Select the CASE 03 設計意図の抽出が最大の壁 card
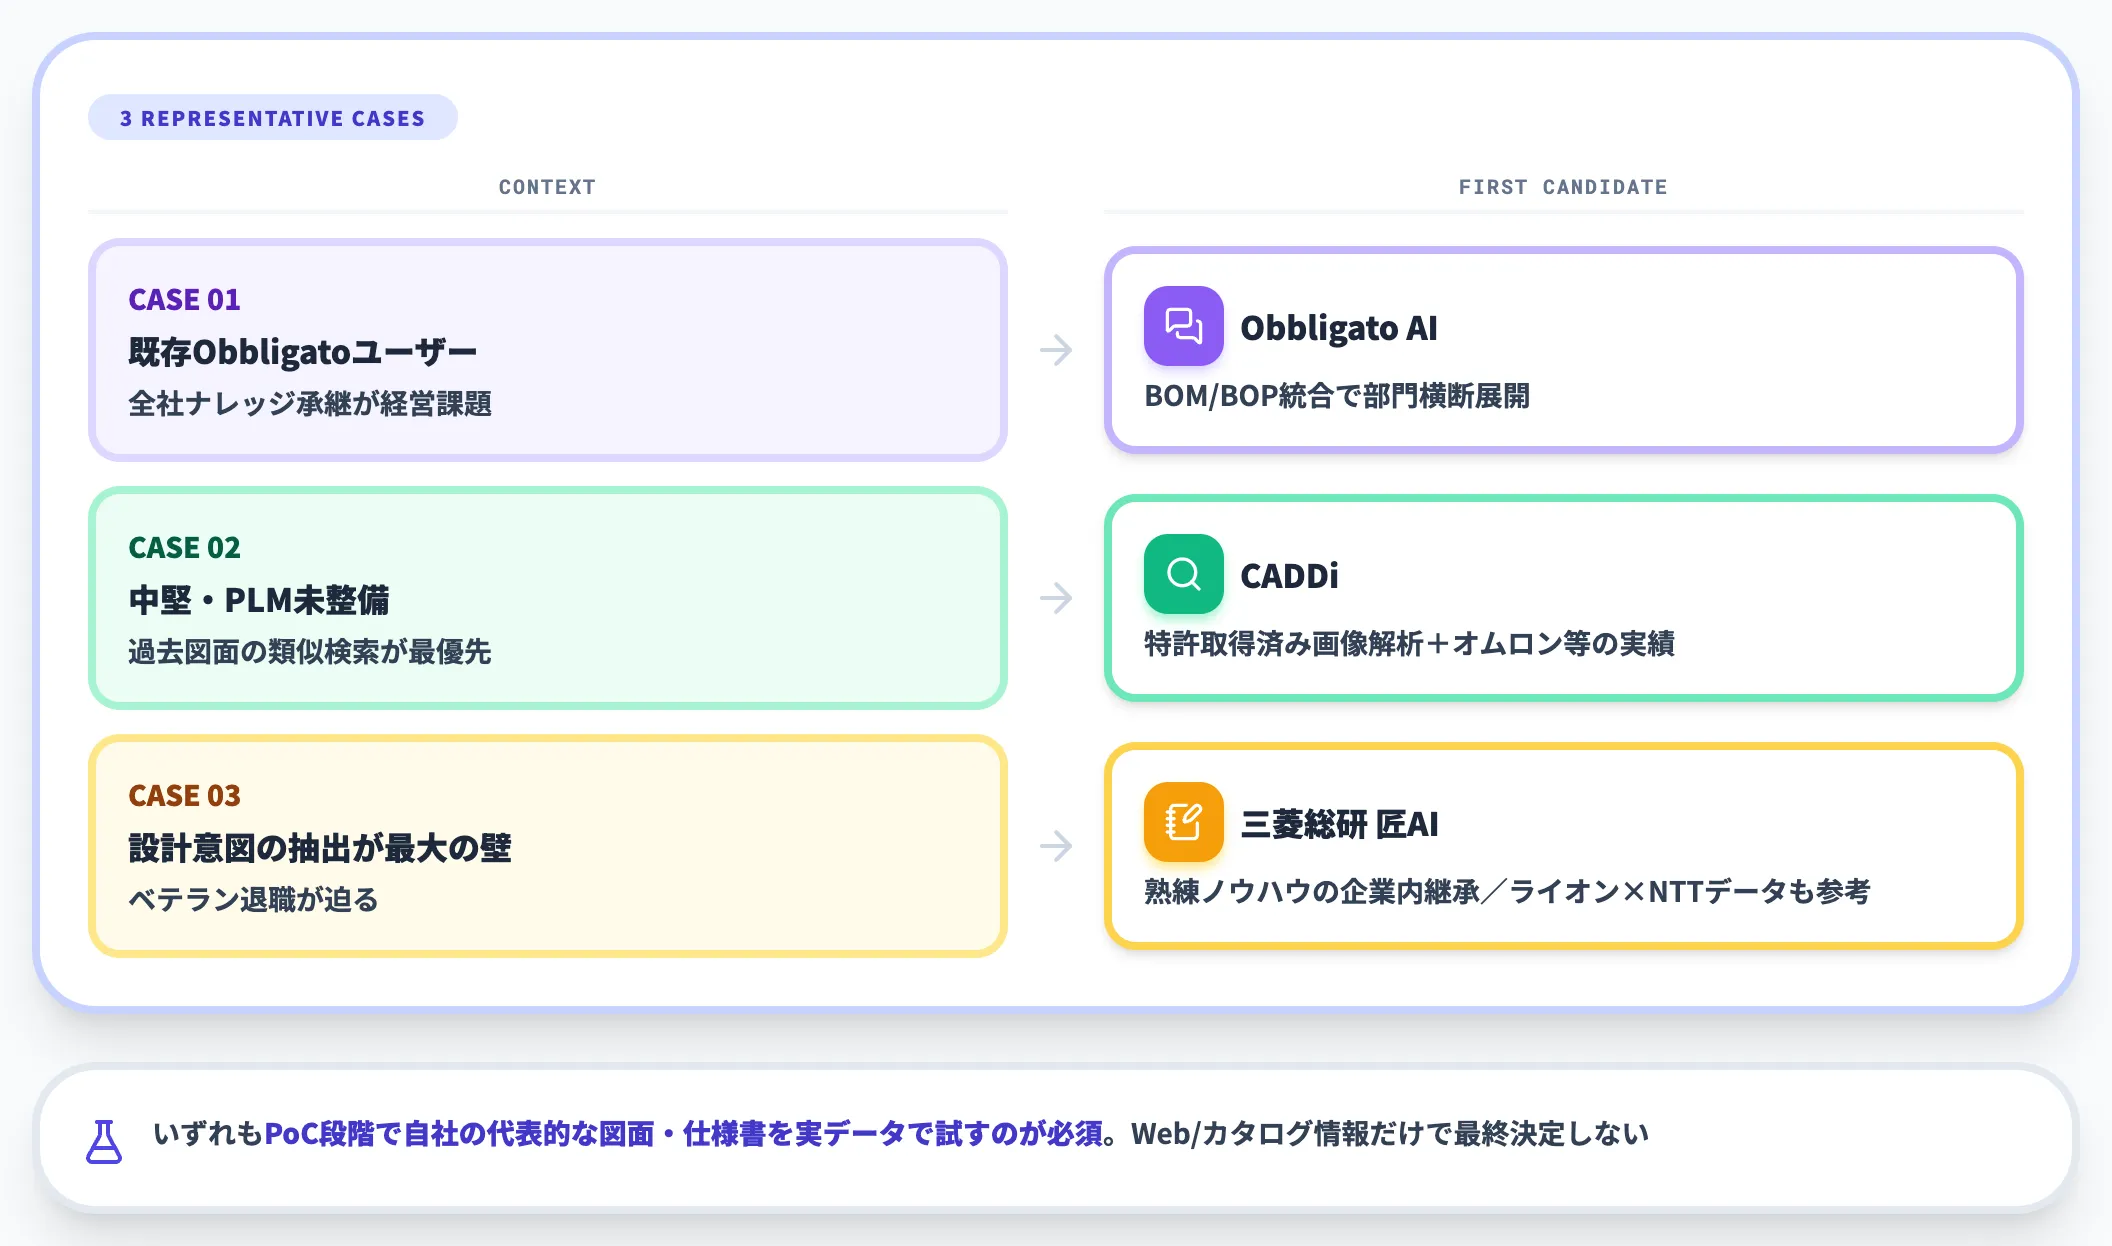2112x1246 pixels. point(548,846)
